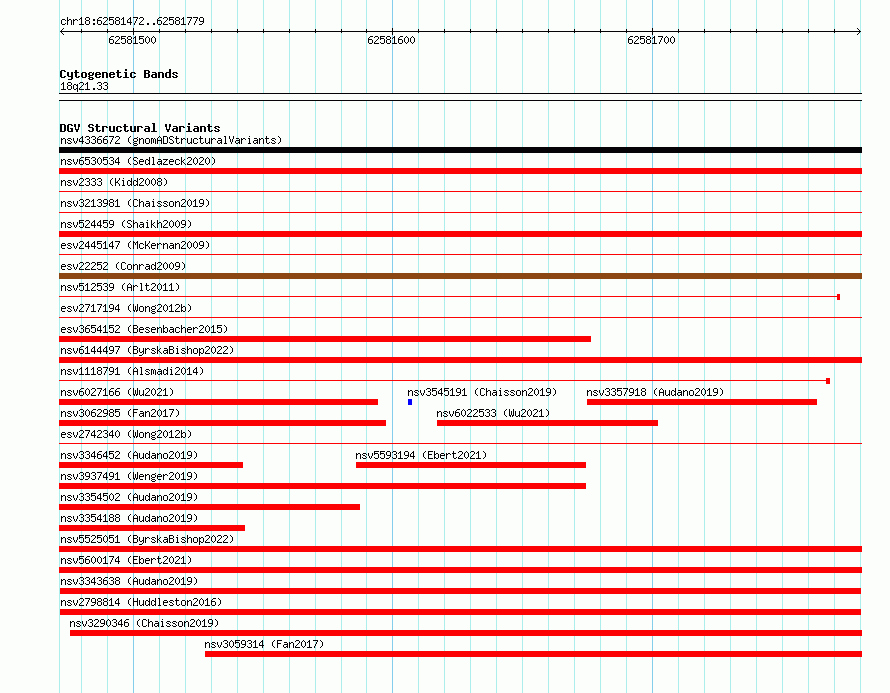Open nsv3213981 (Chaisson2019) variant entry
This screenshot has width=890, height=693.
coord(135,203)
